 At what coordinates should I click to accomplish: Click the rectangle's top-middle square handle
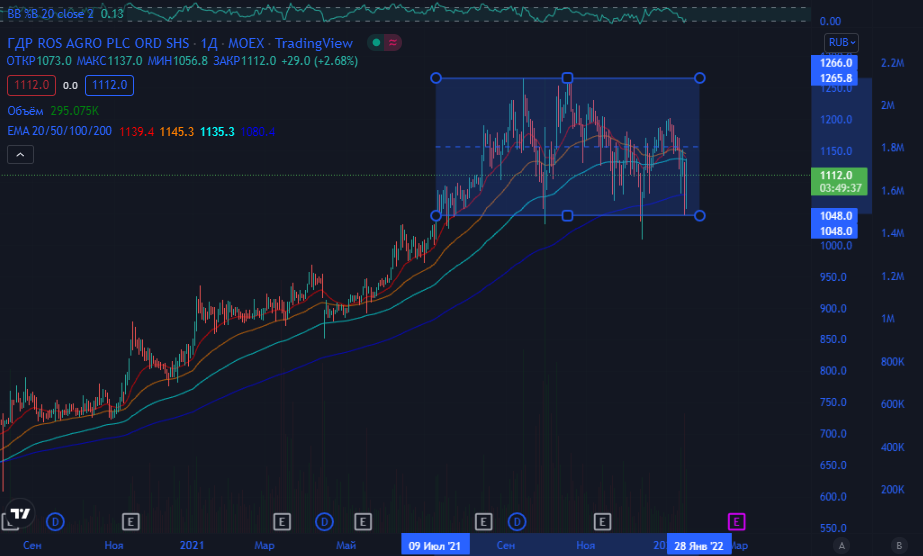[x=567, y=78]
